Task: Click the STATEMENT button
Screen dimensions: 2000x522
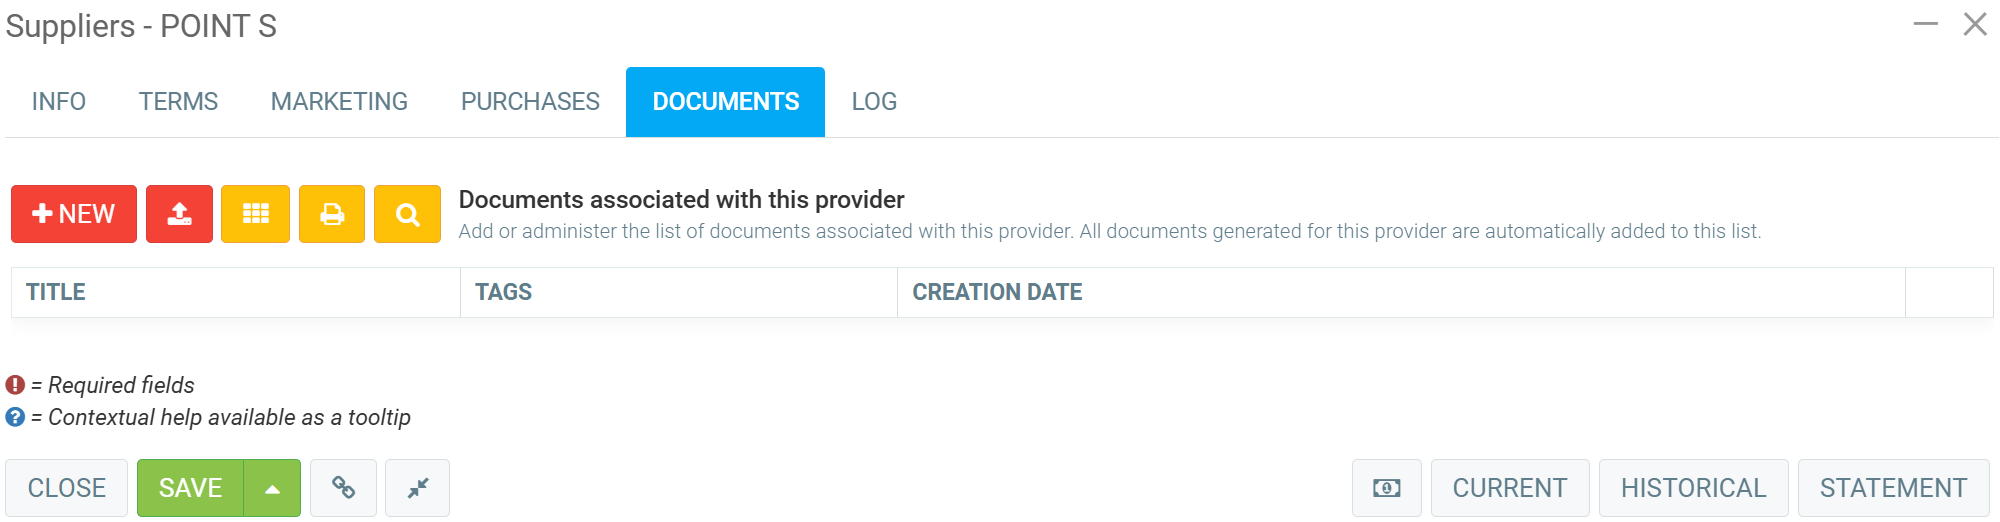Action: click(1893, 488)
